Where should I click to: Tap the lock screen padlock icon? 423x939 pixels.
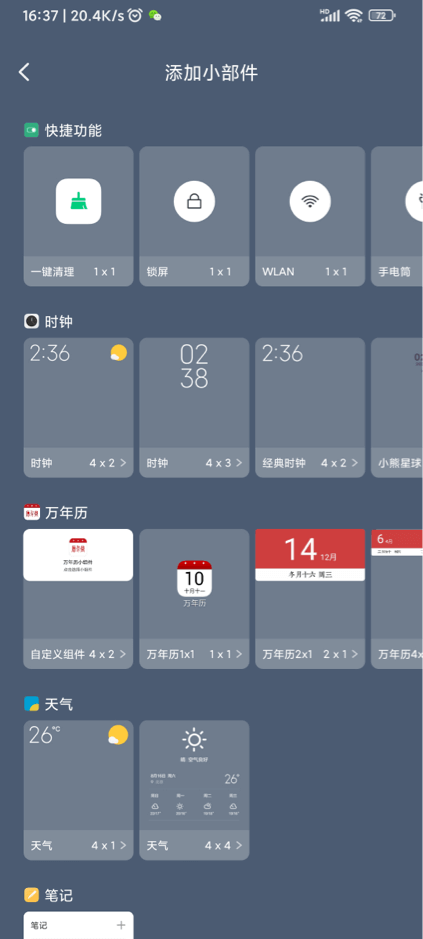pyautogui.click(x=194, y=201)
